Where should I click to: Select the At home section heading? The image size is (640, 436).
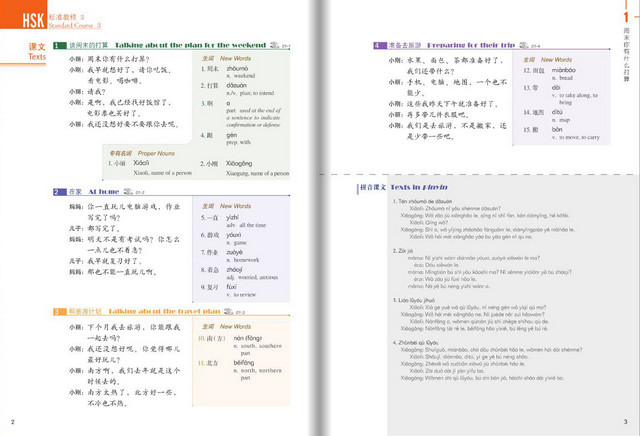point(104,191)
